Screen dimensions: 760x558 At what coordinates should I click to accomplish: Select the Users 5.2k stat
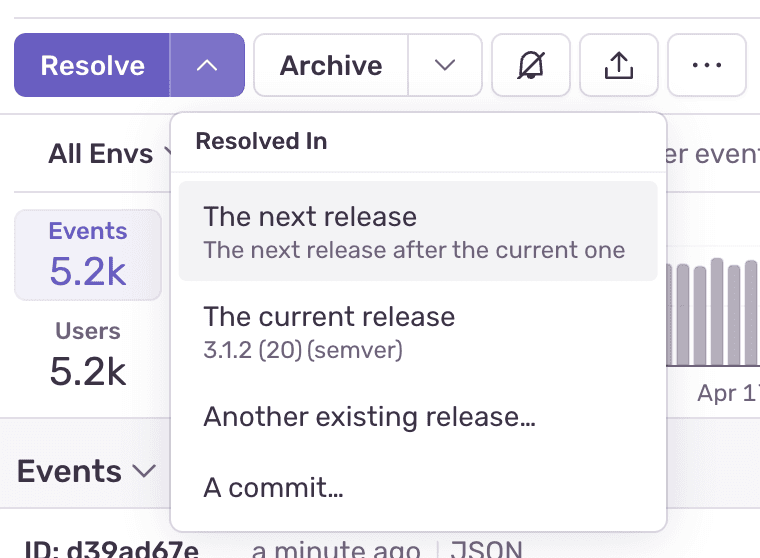(88, 354)
